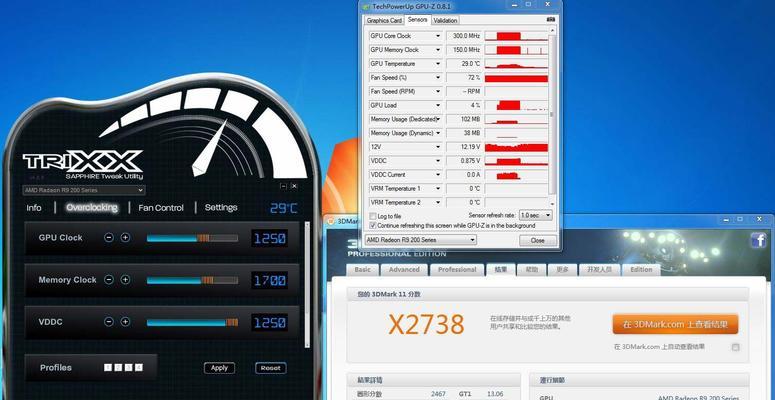Click the TRIXX overclocking panel scrollbar
The width and height of the screenshot is (775, 400).
pos(308,284)
